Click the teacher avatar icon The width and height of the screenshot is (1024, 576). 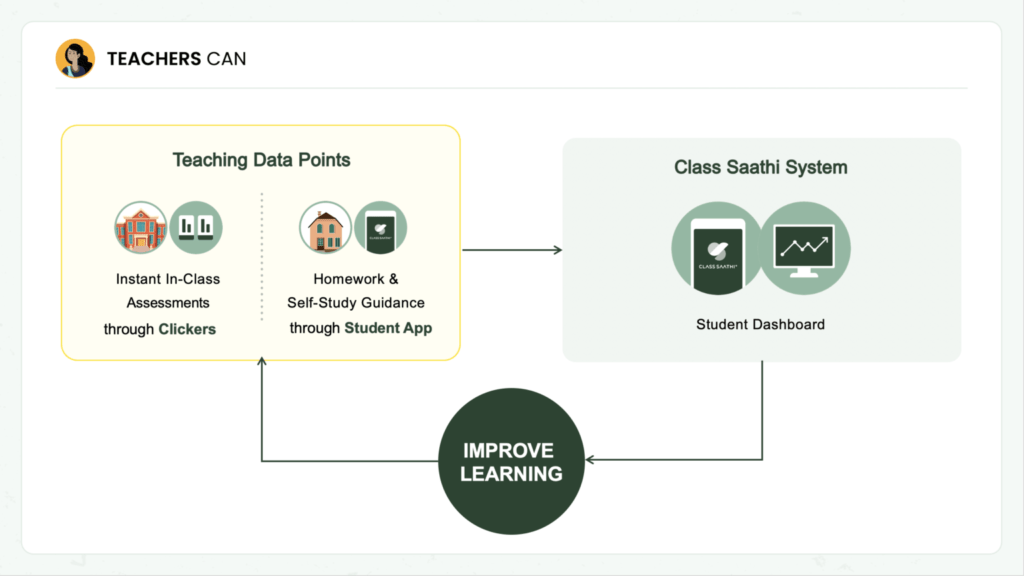click(75, 58)
